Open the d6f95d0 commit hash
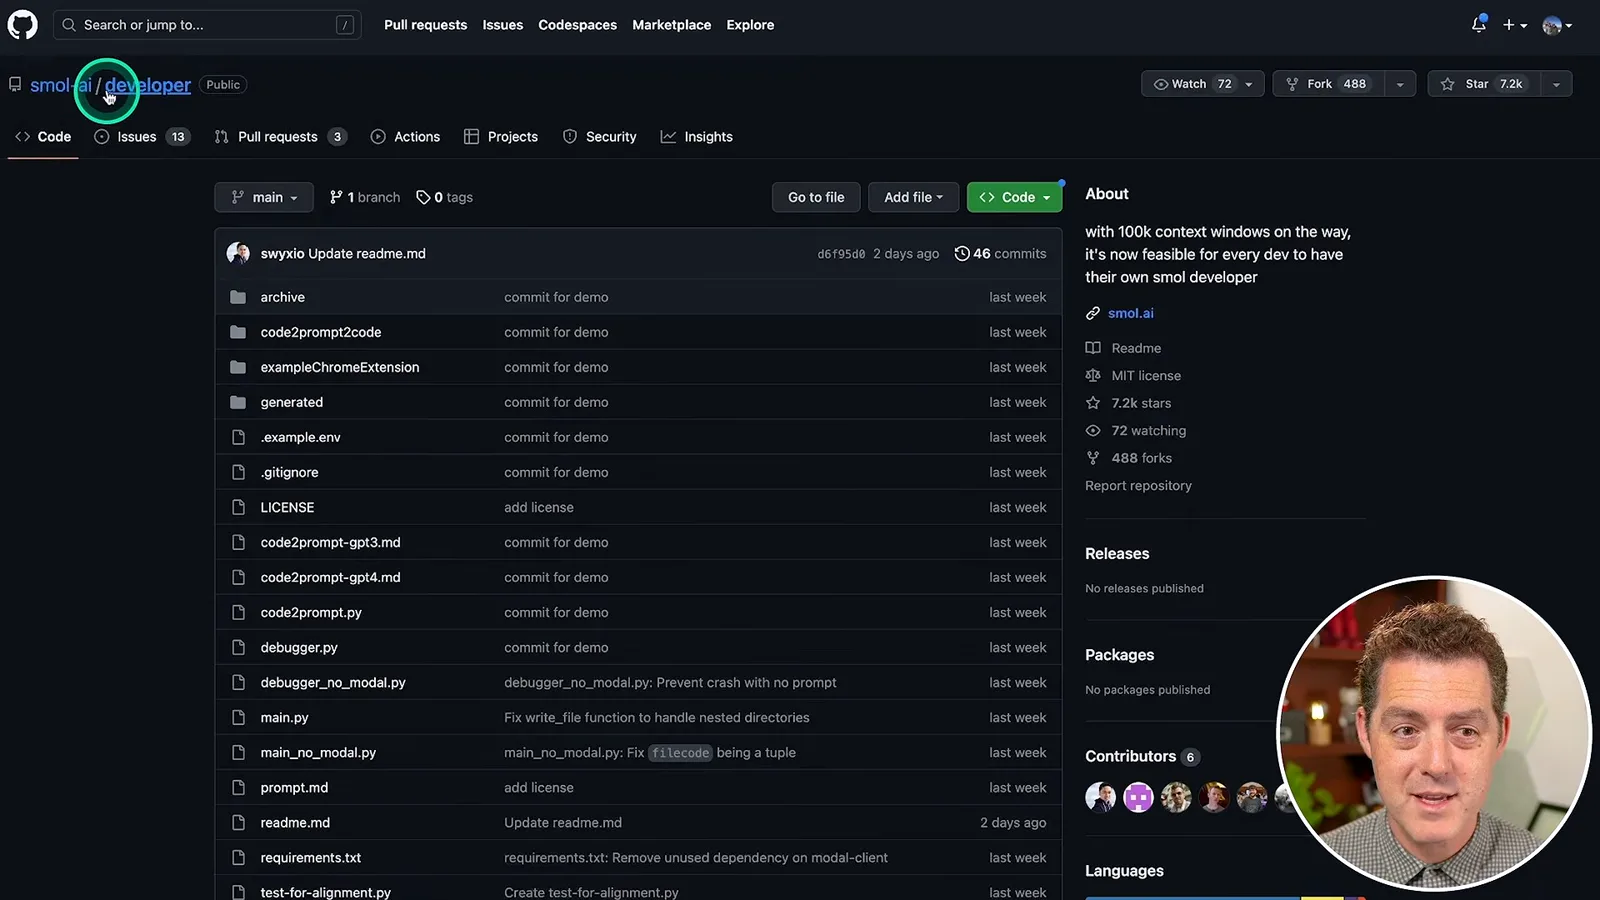Screen dimensions: 1600x900 click(x=841, y=254)
